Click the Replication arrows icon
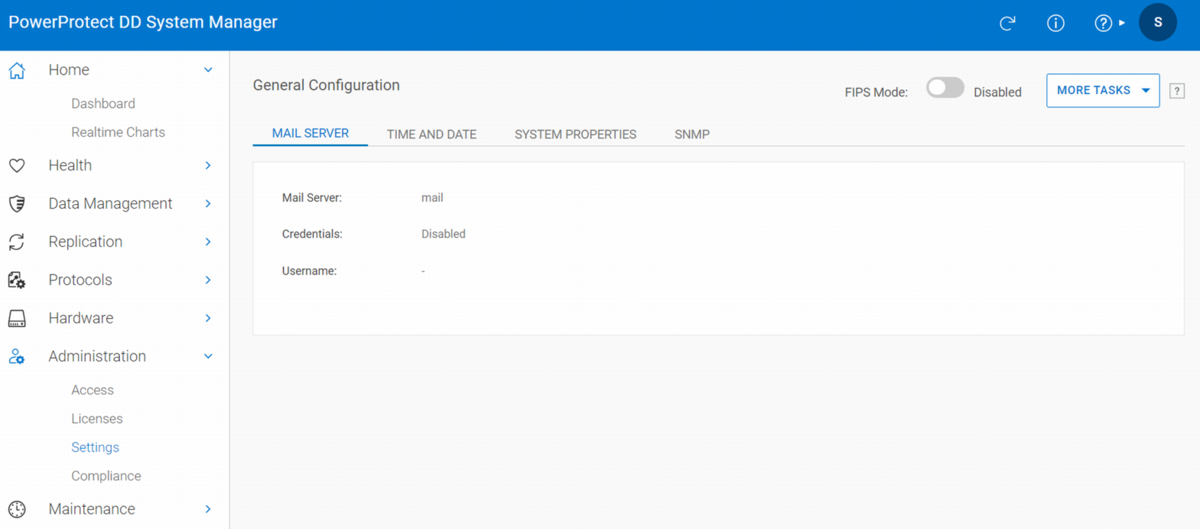 pyautogui.click(x=17, y=242)
